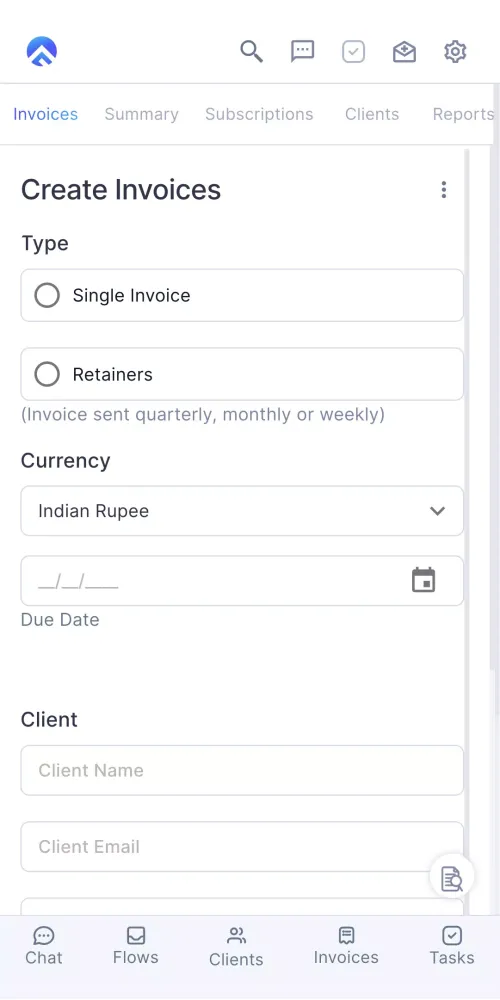This screenshot has height=1000, width=500.
Task: Click the floating document search icon
Action: 452,878
